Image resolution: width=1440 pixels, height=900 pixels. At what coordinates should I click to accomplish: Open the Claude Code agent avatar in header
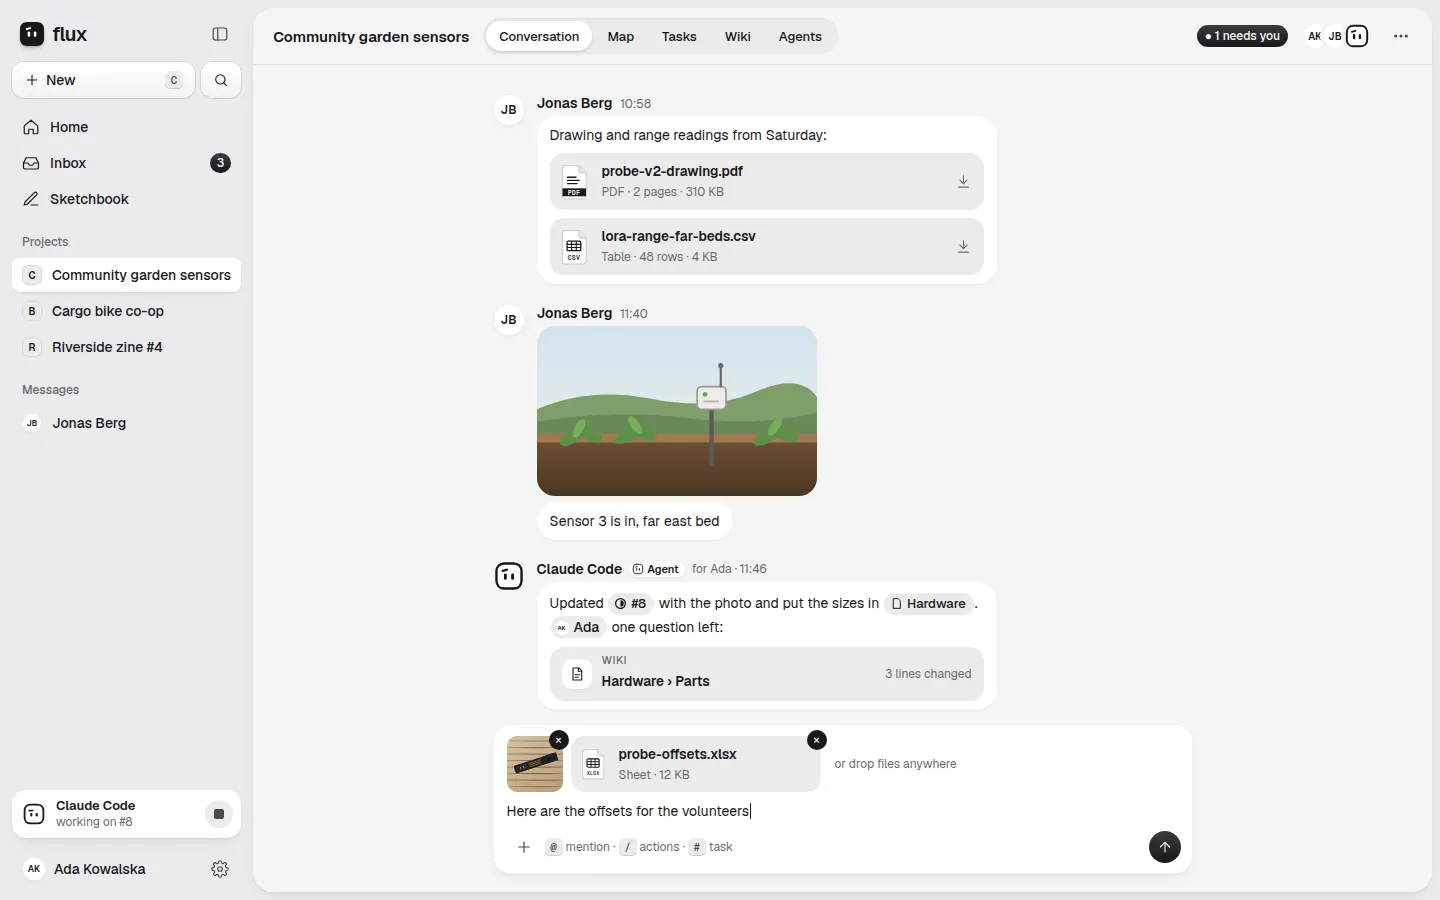tap(1357, 36)
